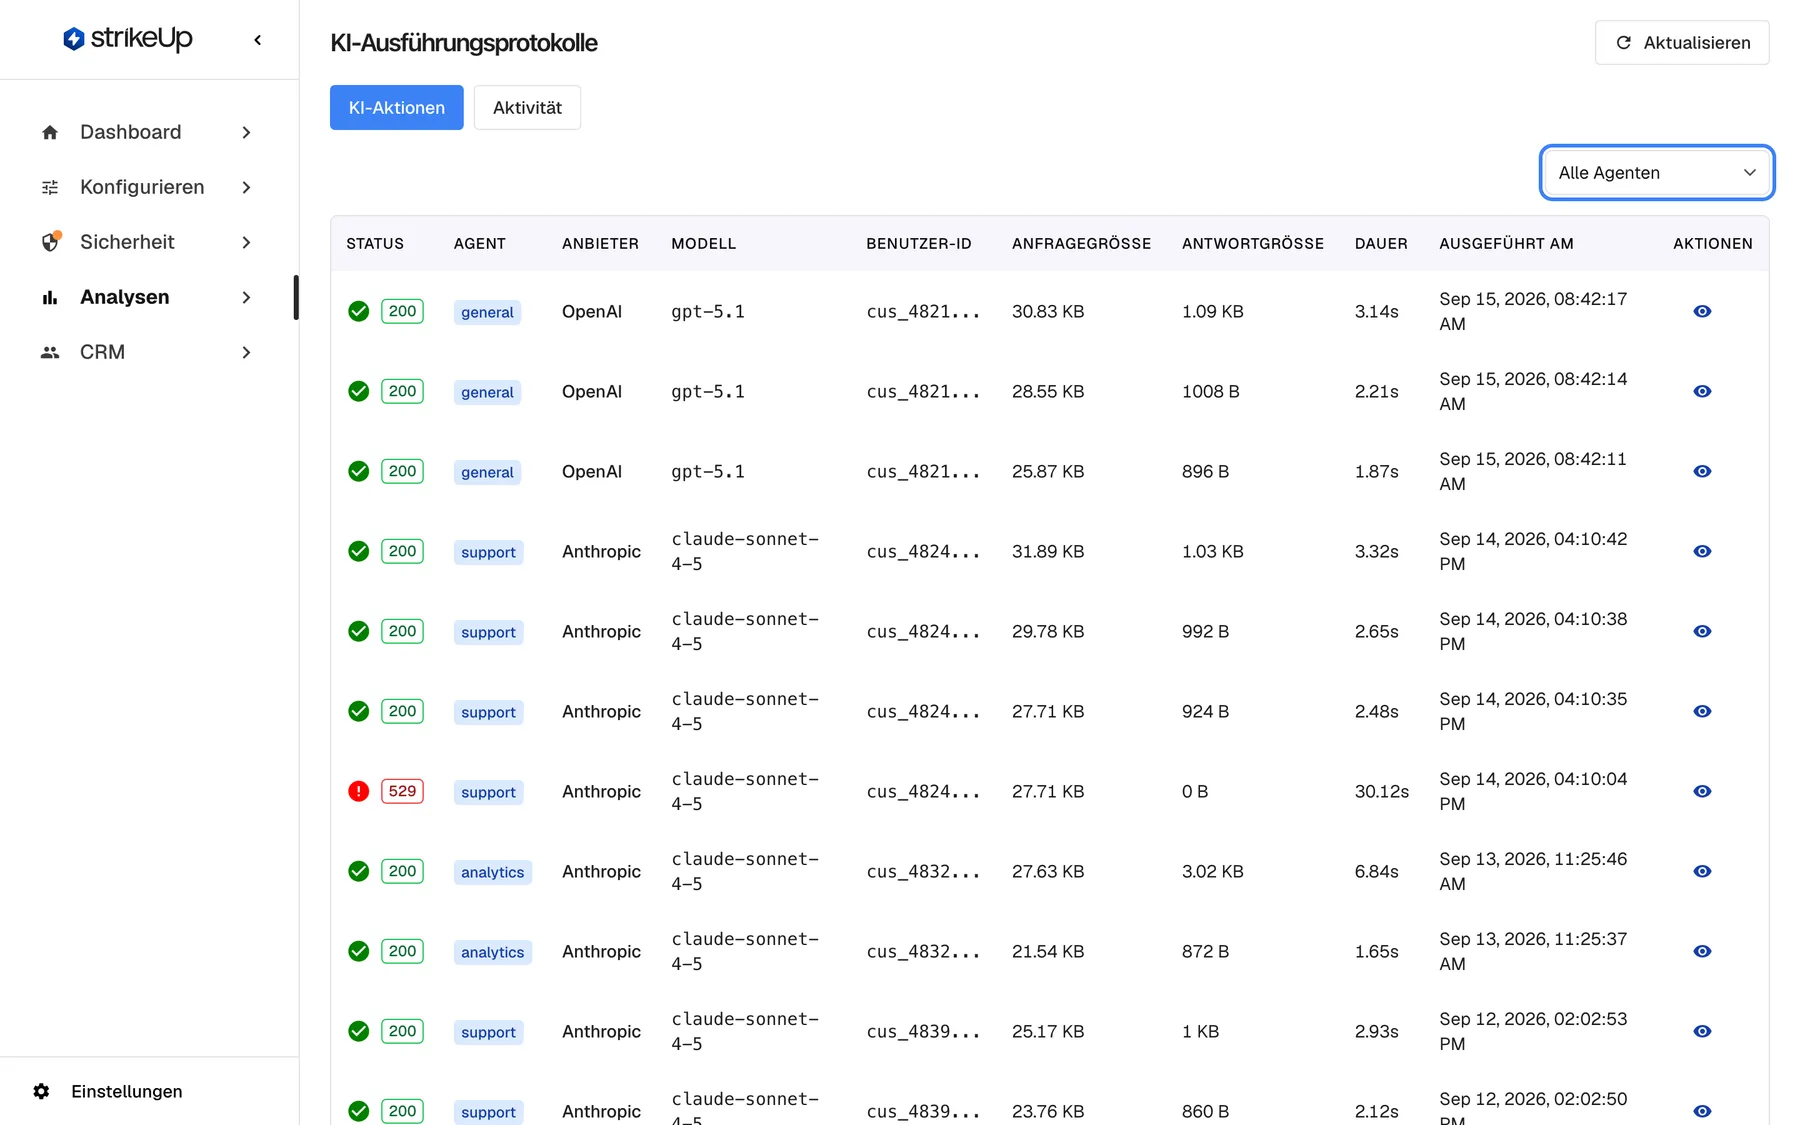Click the strikeUp logo
Viewport: 1800px width, 1125px height.
[127, 39]
